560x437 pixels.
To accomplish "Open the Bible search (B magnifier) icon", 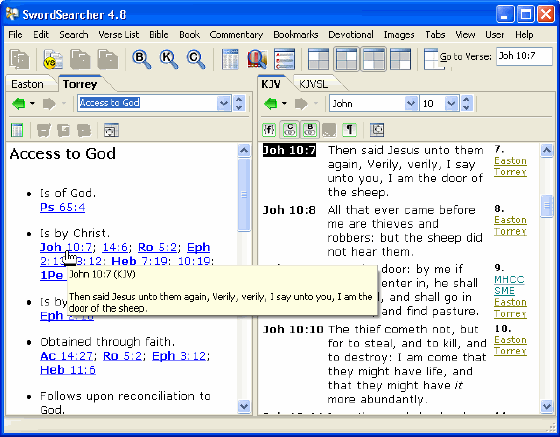I will 141,59.
